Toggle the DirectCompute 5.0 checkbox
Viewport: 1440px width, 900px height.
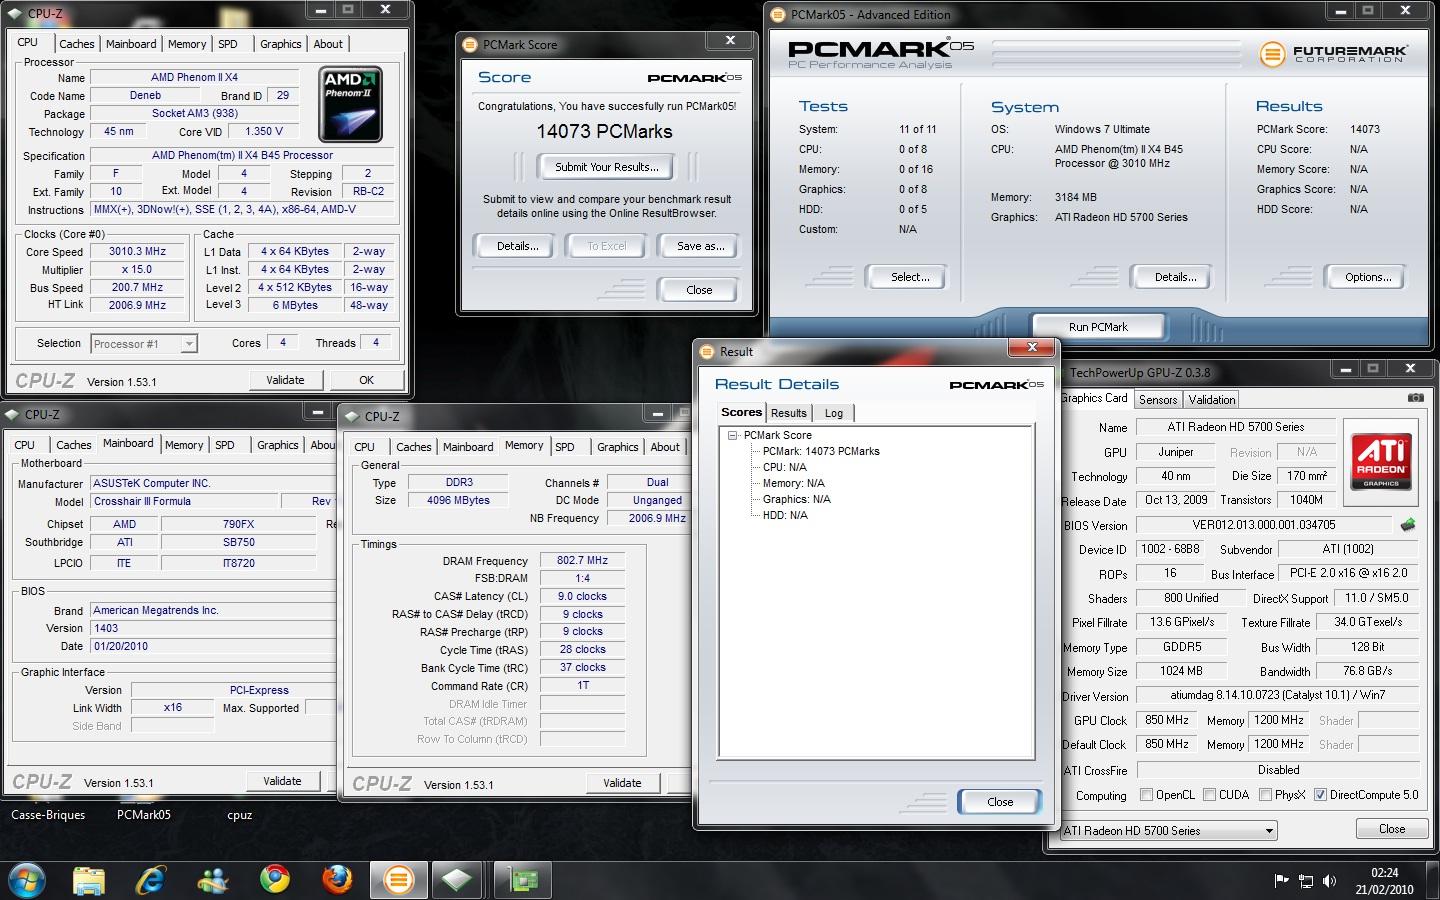point(1320,795)
